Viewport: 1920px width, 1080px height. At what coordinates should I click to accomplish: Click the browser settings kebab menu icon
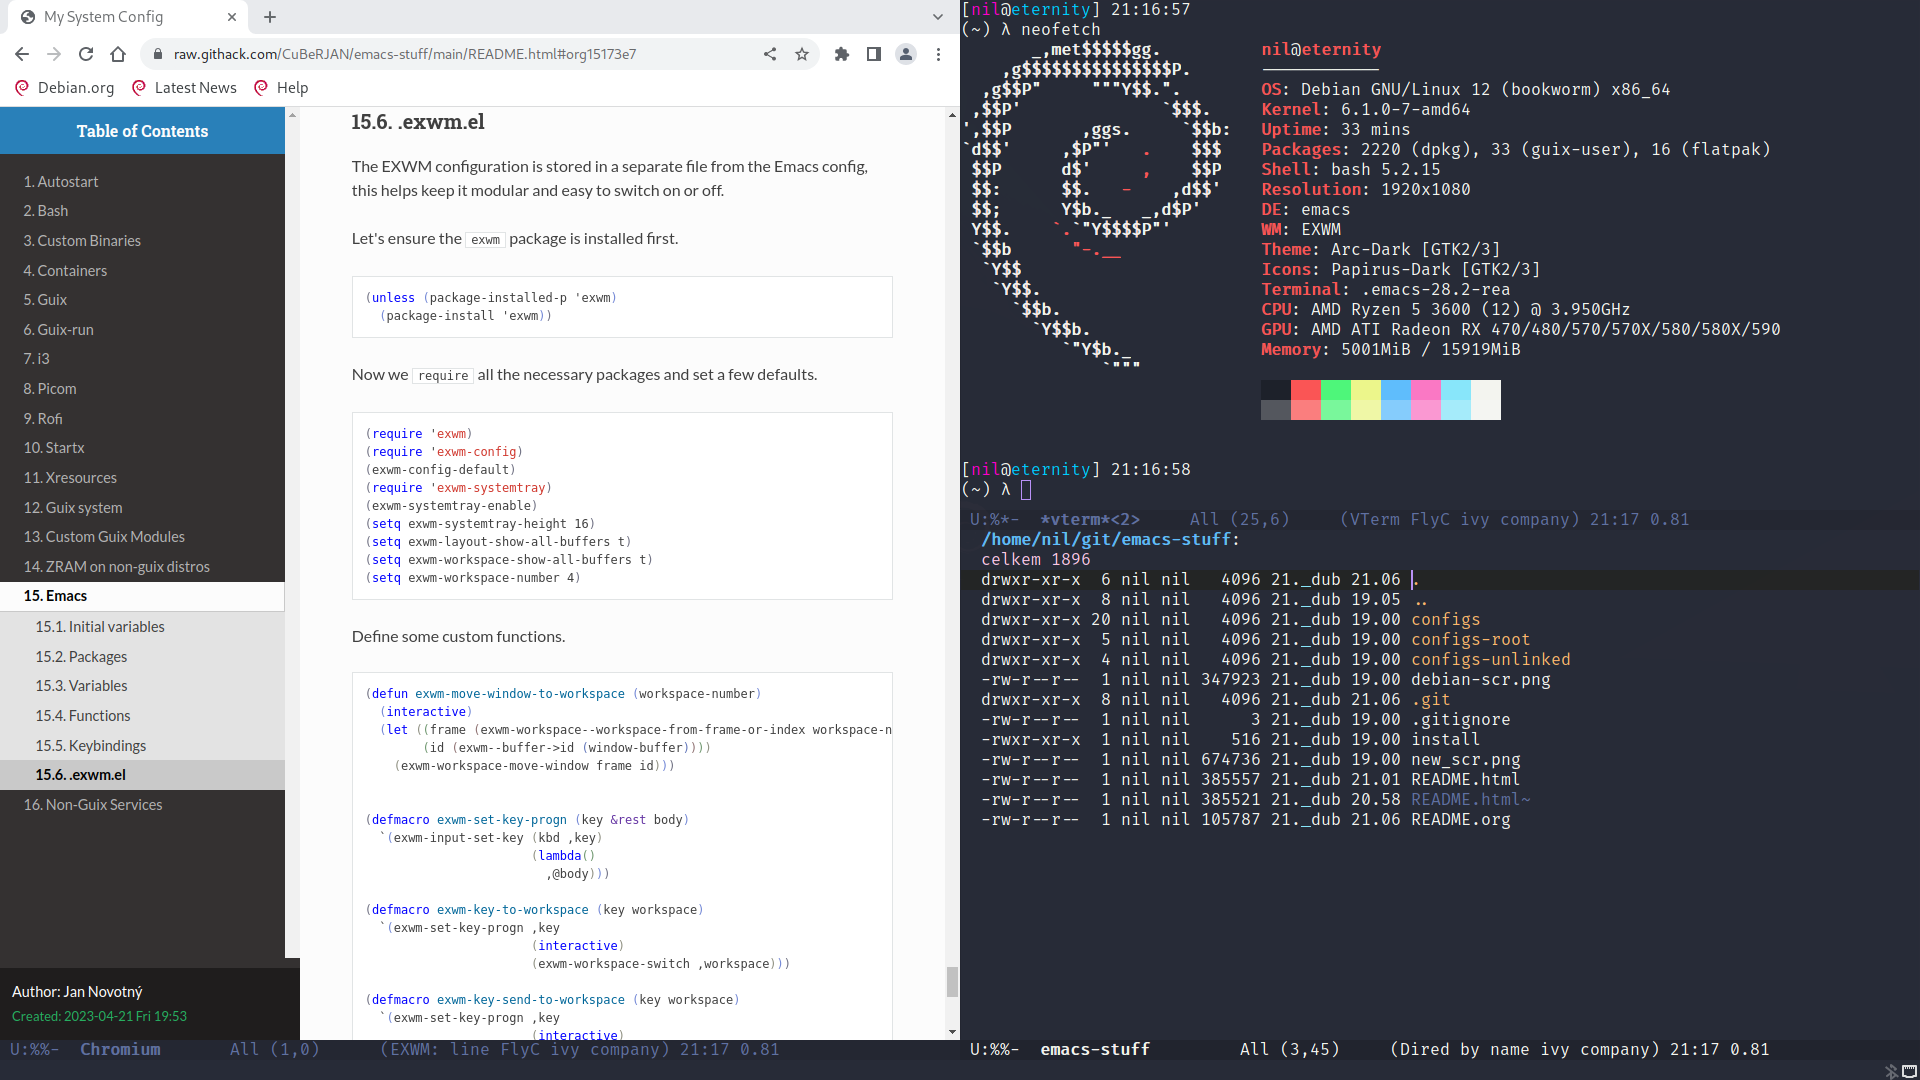(x=938, y=54)
